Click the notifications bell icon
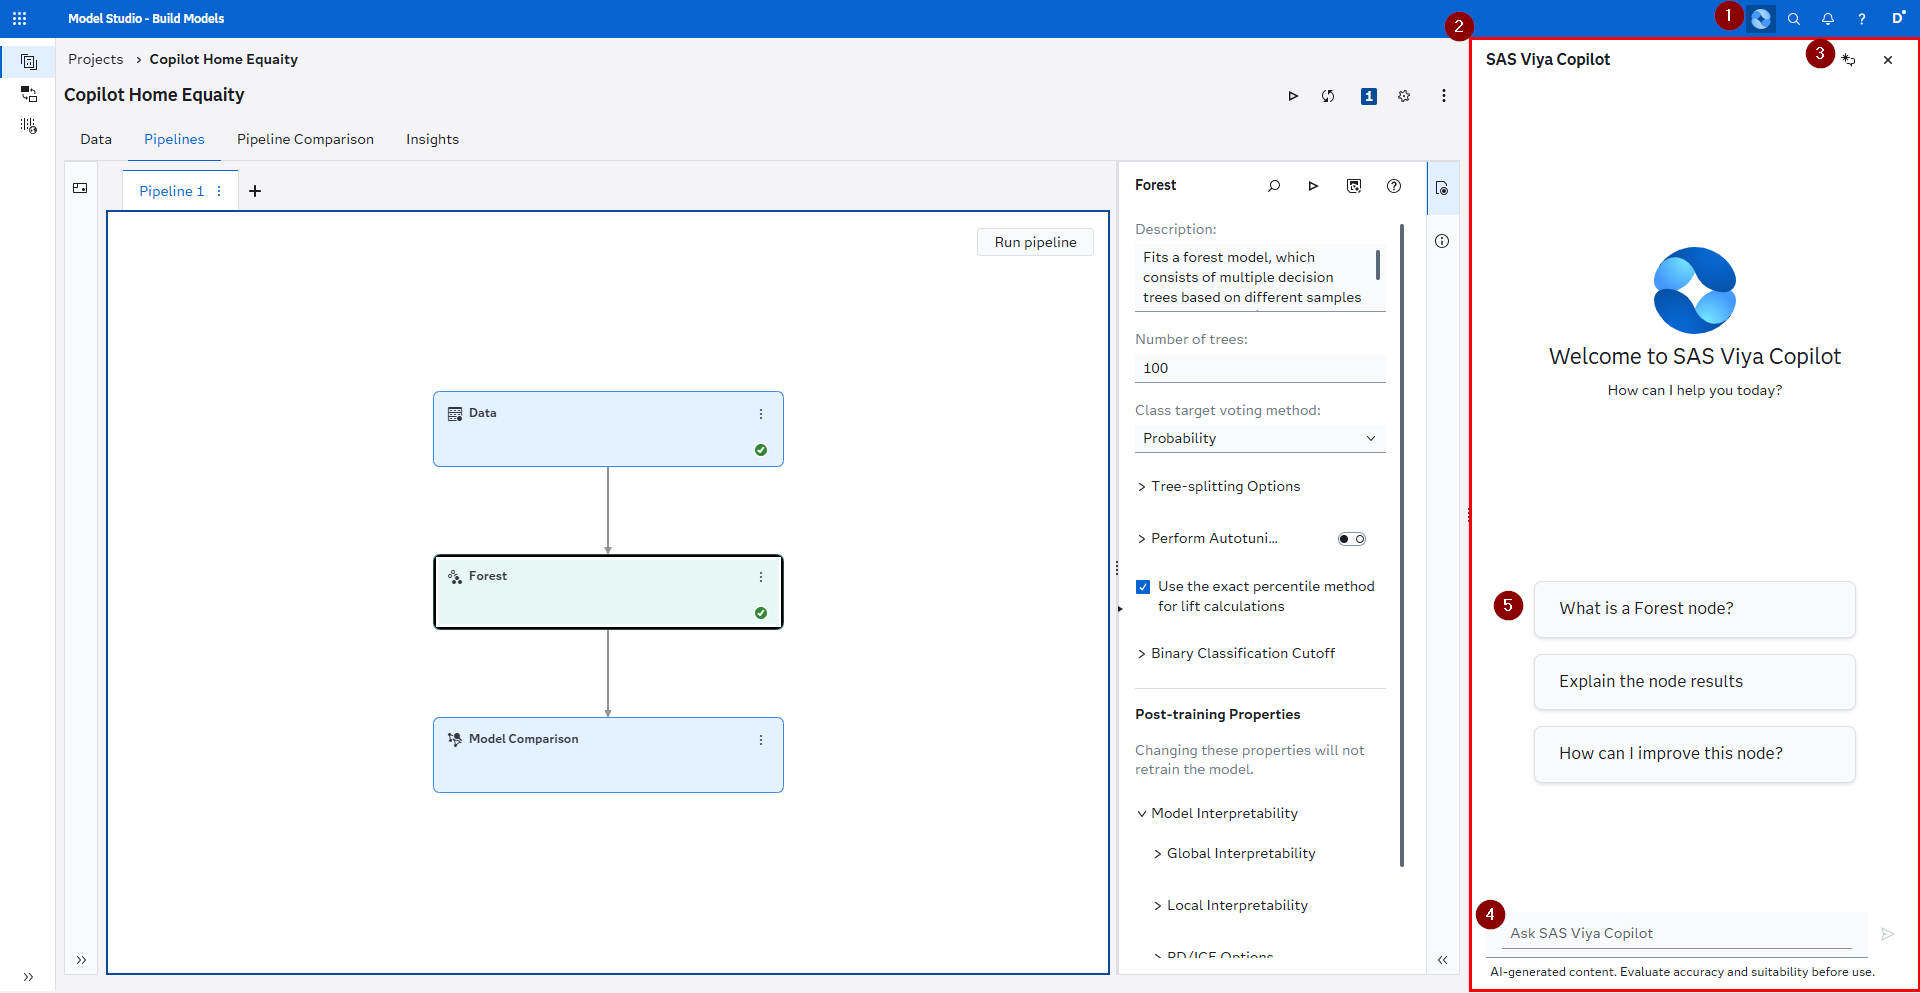The height and width of the screenshot is (993, 1920). [x=1827, y=19]
